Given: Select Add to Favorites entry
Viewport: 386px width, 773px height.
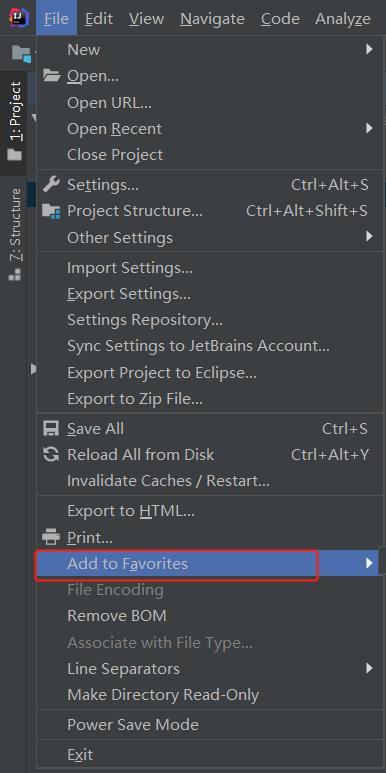Looking at the screenshot, I should (x=210, y=563).
